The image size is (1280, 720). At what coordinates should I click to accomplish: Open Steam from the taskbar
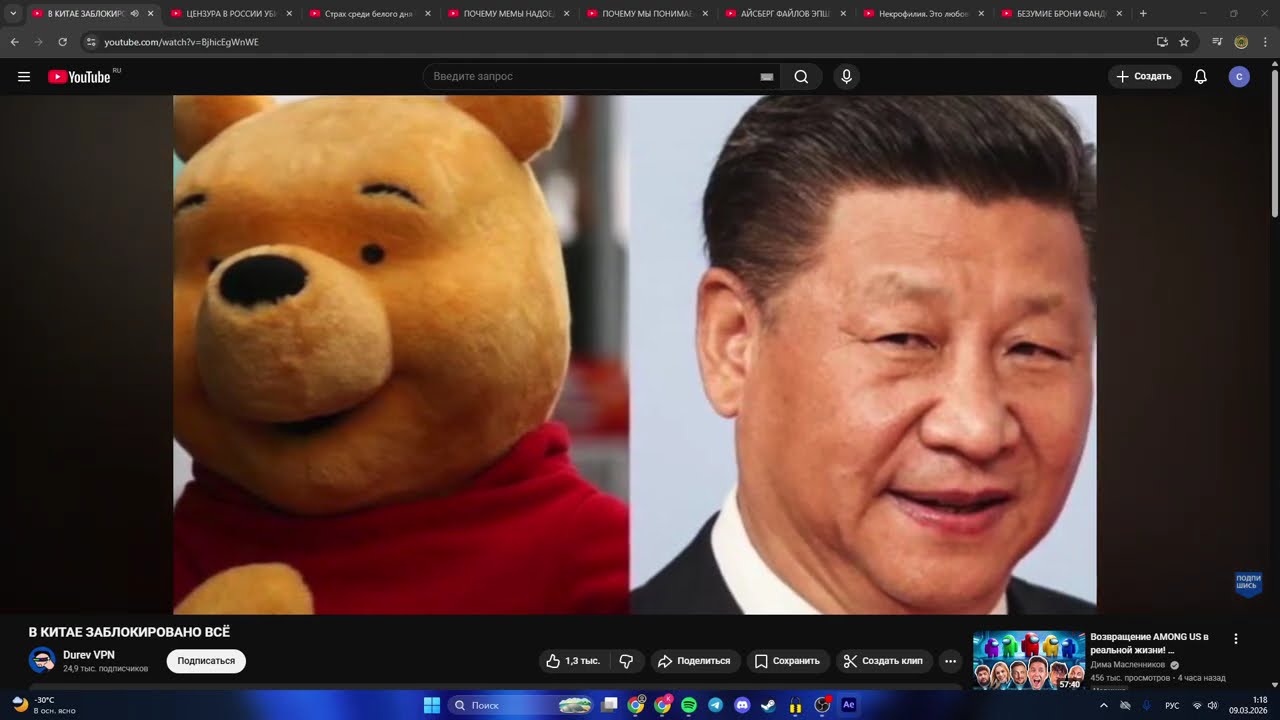point(768,705)
